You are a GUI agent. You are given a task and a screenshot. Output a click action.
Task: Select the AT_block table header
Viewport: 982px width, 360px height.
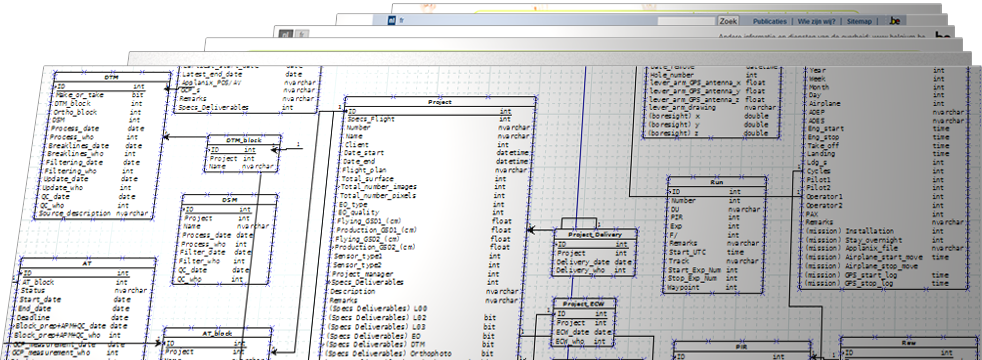[x=217, y=333]
